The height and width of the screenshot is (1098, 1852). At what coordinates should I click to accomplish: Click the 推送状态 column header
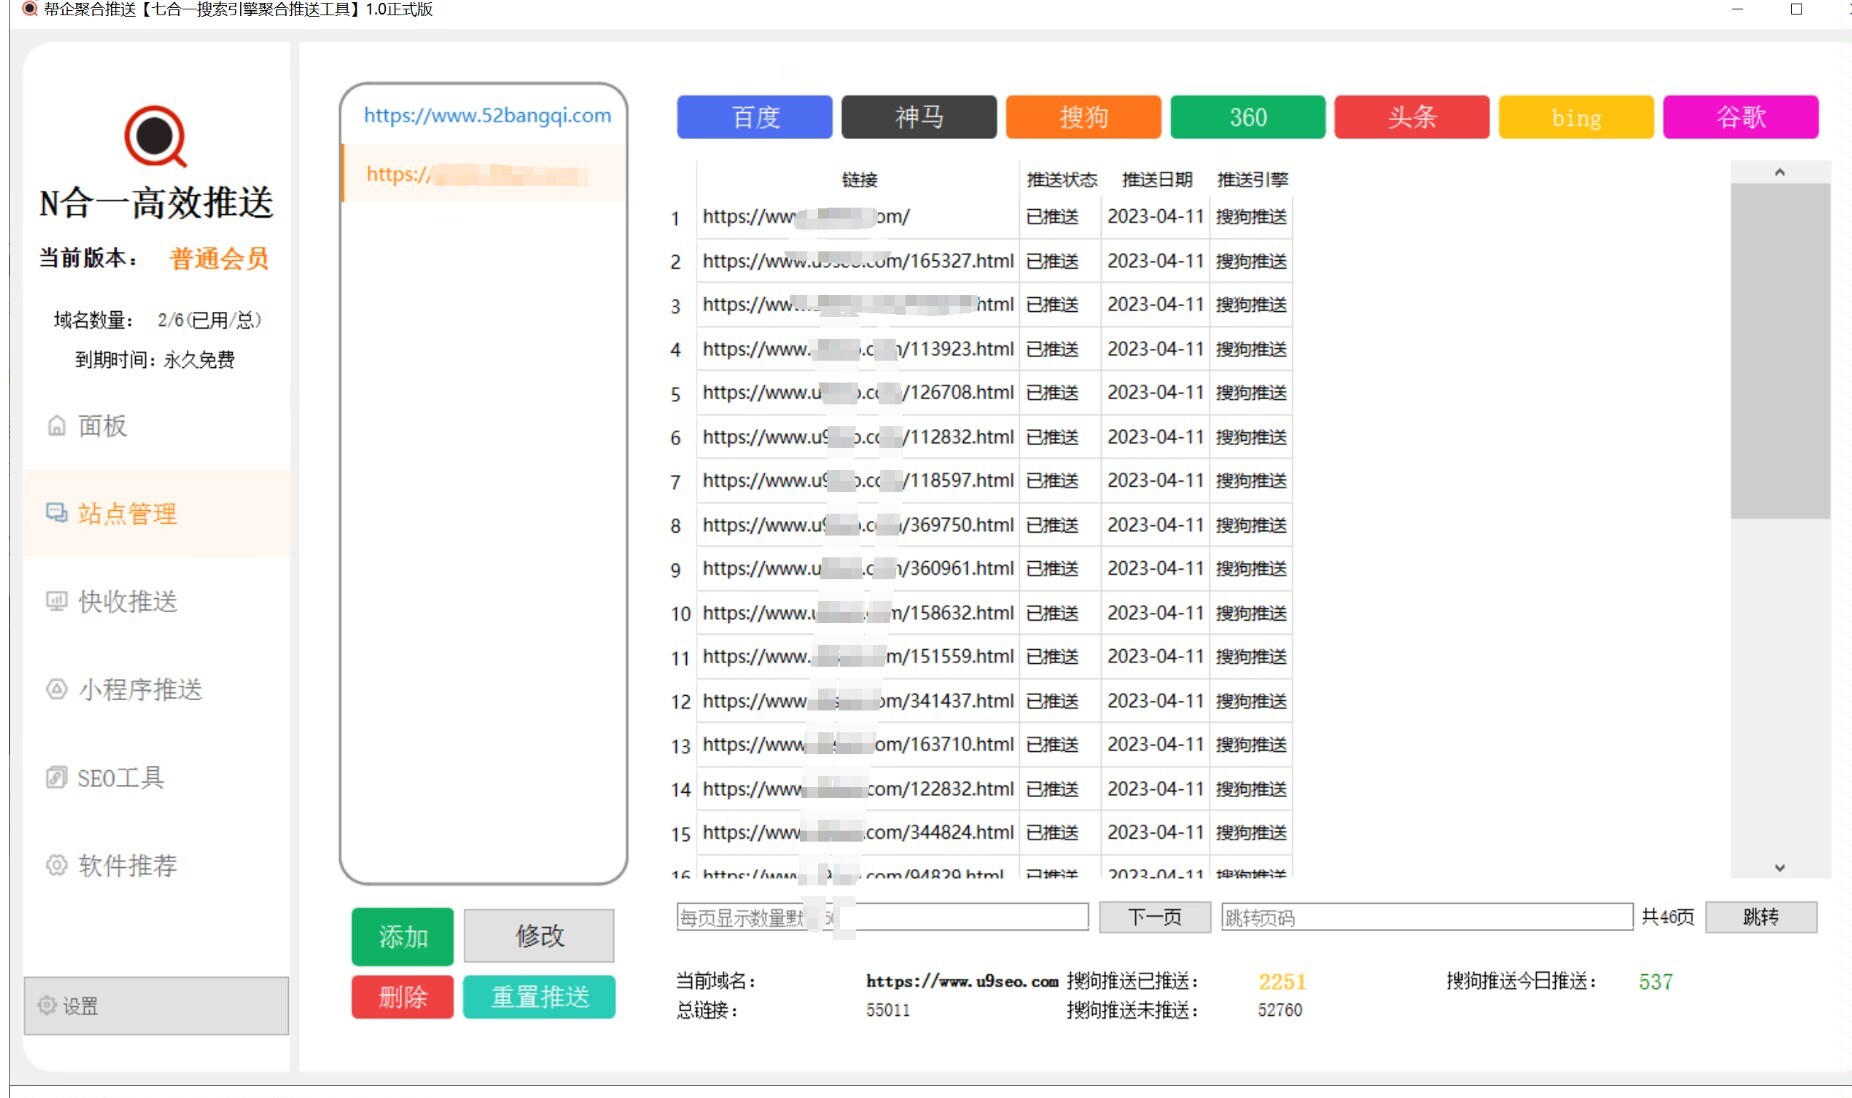1061,180
